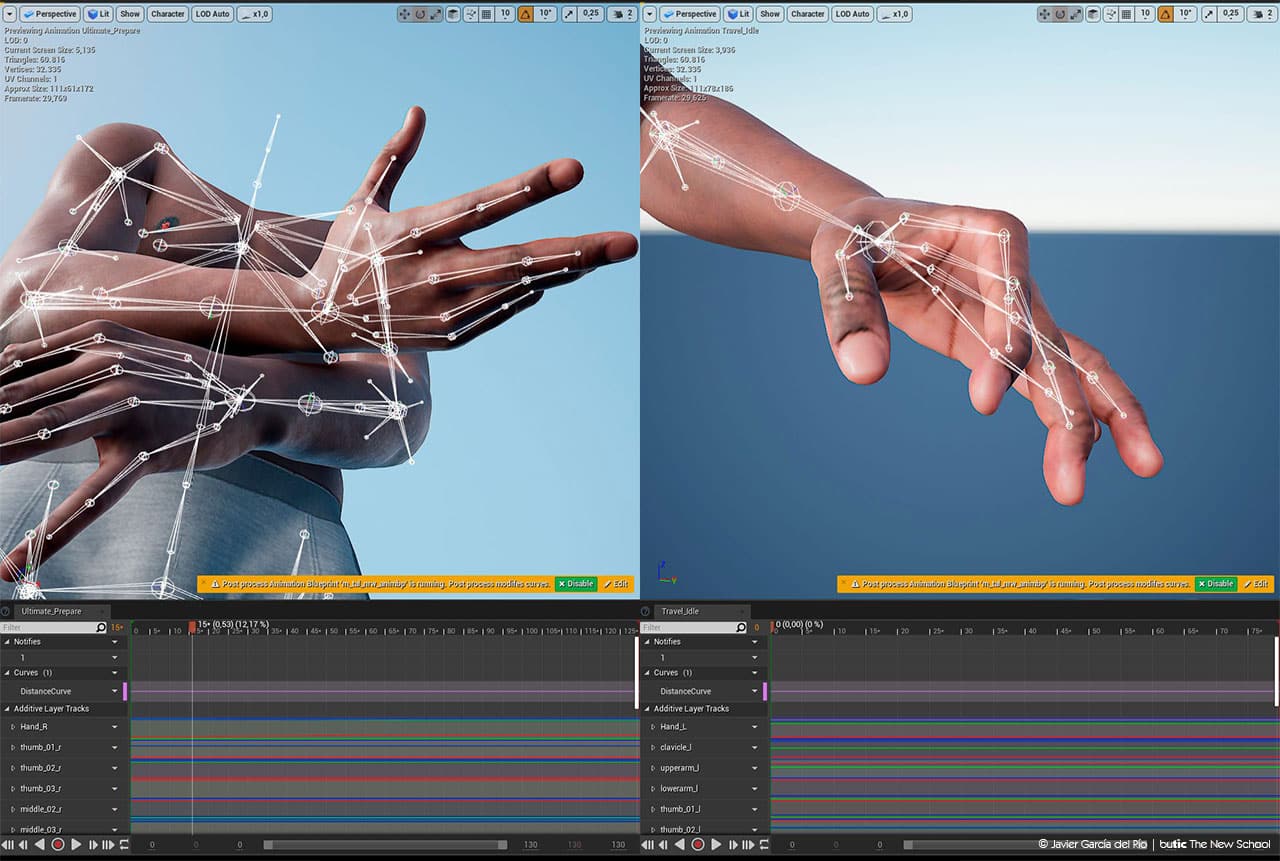The width and height of the screenshot is (1280, 861).
Task: Collapse Additive Layer Tracks in Ultimate_Prepare timeline
Action: coord(7,709)
